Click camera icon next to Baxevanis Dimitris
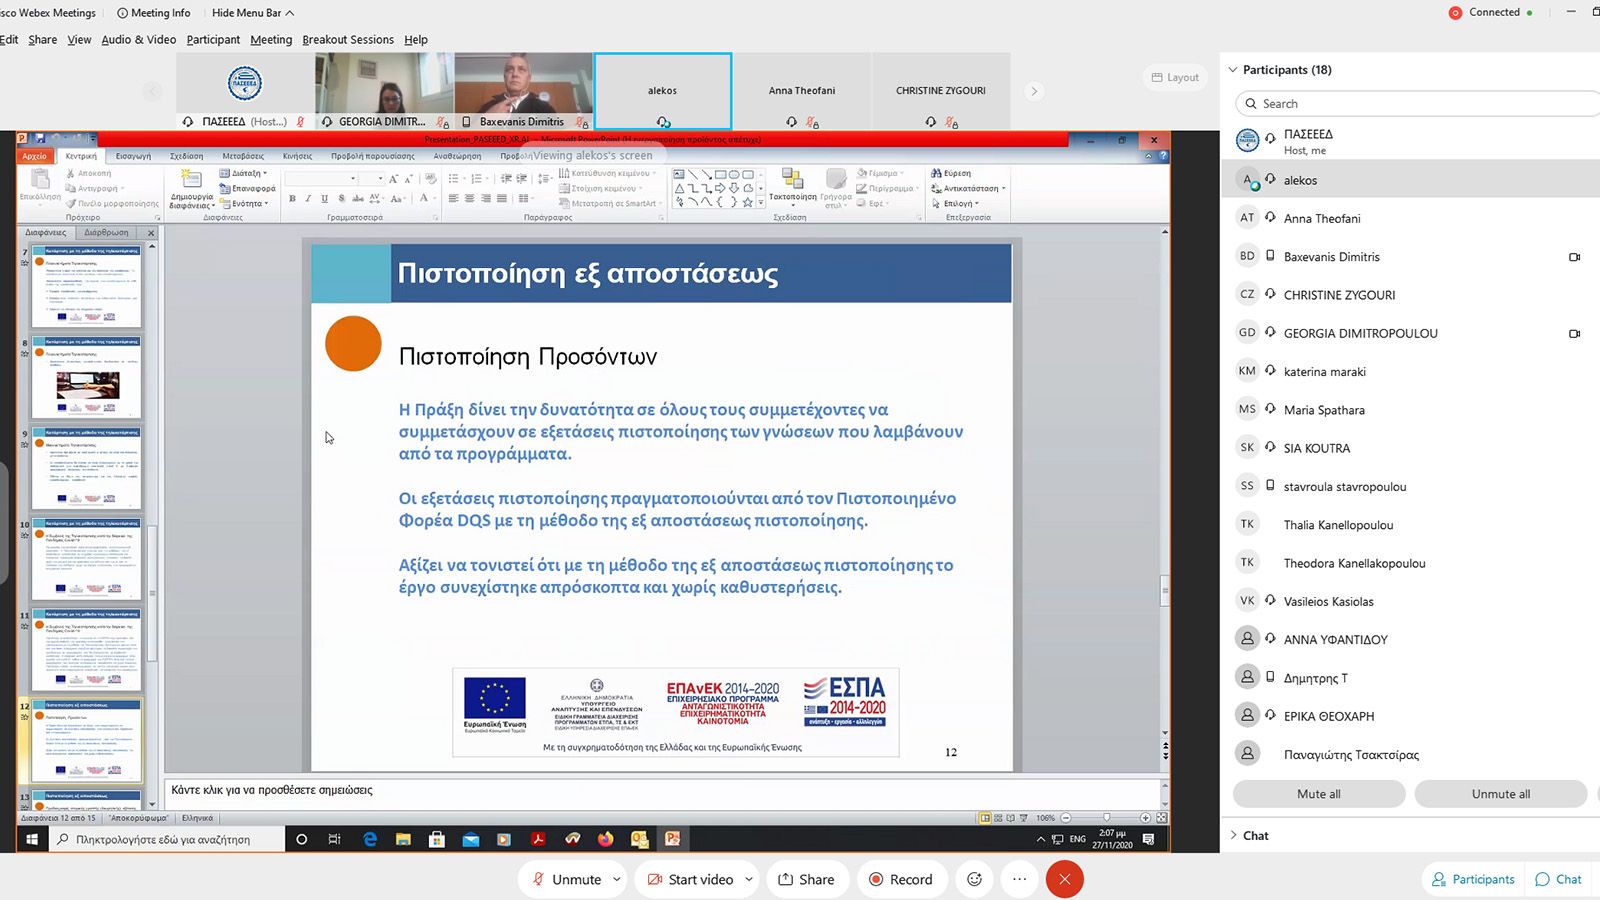Viewport: 1600px width, 900px height. (x=1574, y=257)
